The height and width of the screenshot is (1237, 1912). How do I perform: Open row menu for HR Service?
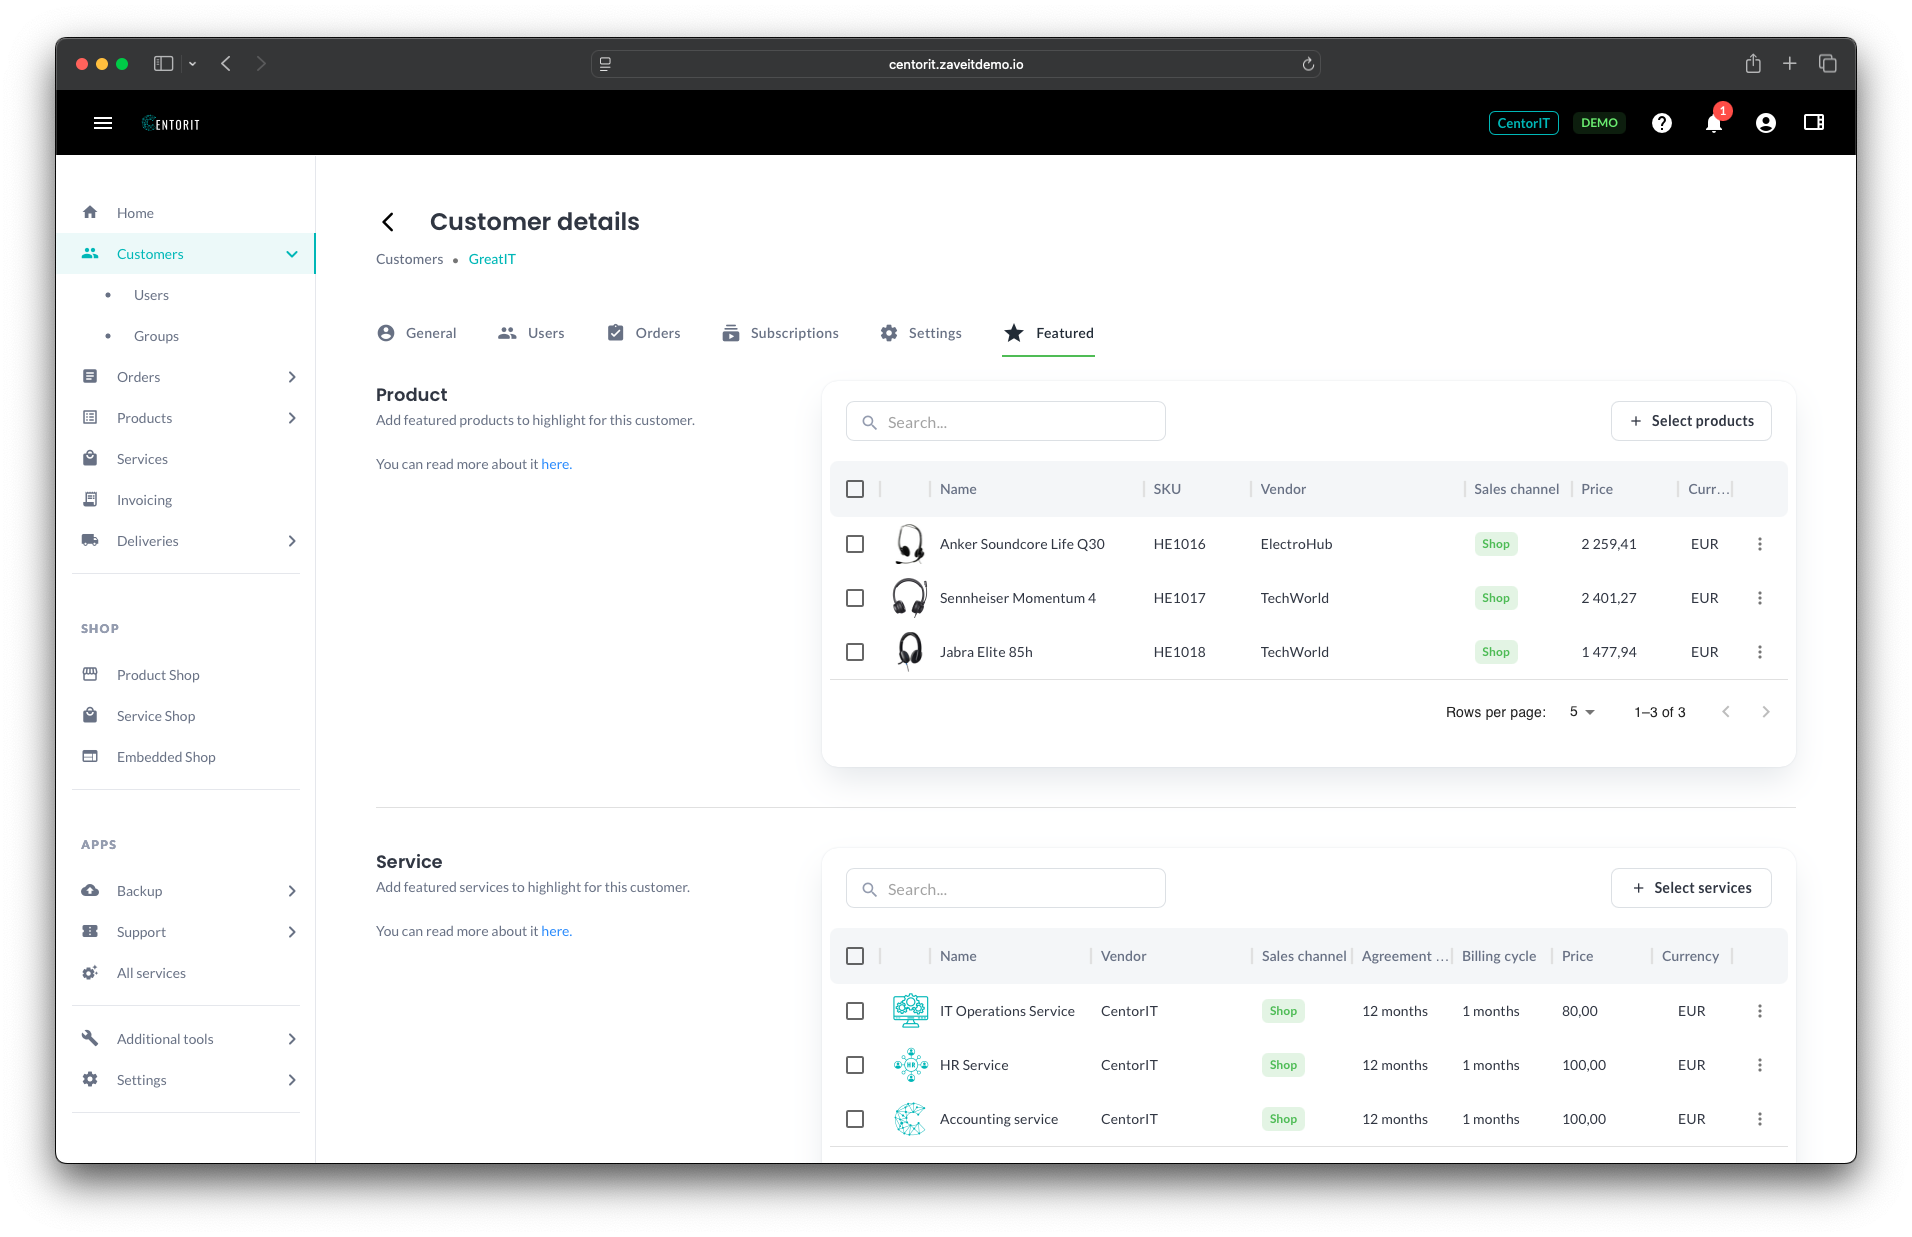coord(1760,1065)
